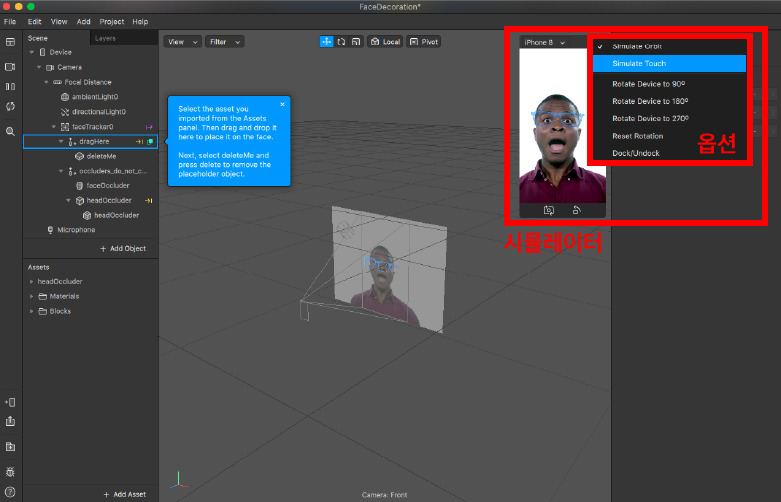The image size is (781, 502).
Task: Click the phone icon beside Device
Action: click(42, 52)
